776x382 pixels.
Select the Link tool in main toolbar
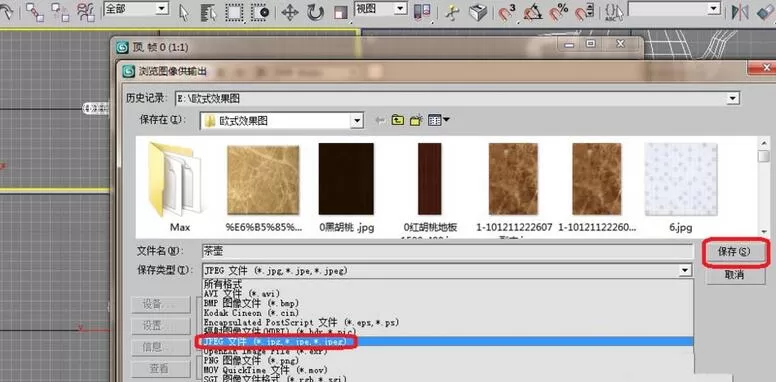tap(34, 12)
